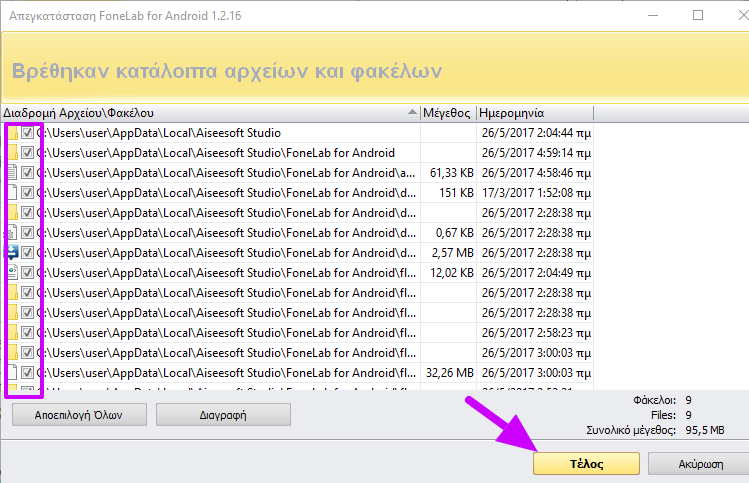Click date 17/3/2017 1:52:08 πμ
This screenshot has height=483, width=749.
coord(536,193)
